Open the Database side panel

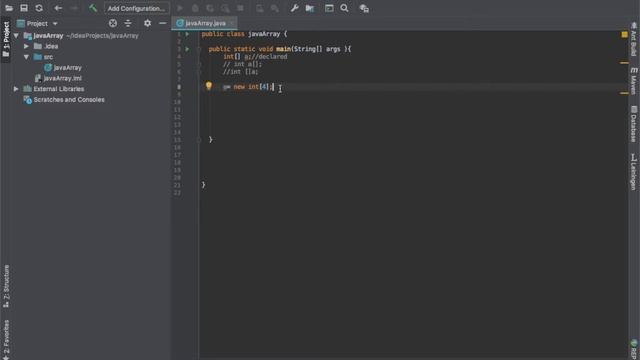pyautogui.click(x=634, y=124)
